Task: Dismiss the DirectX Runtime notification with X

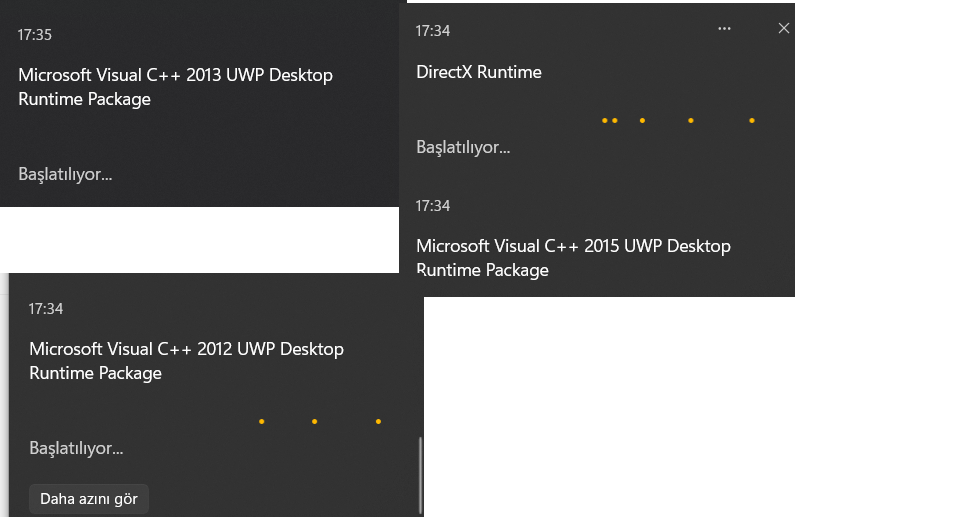Action: click(x=784, y=29)
